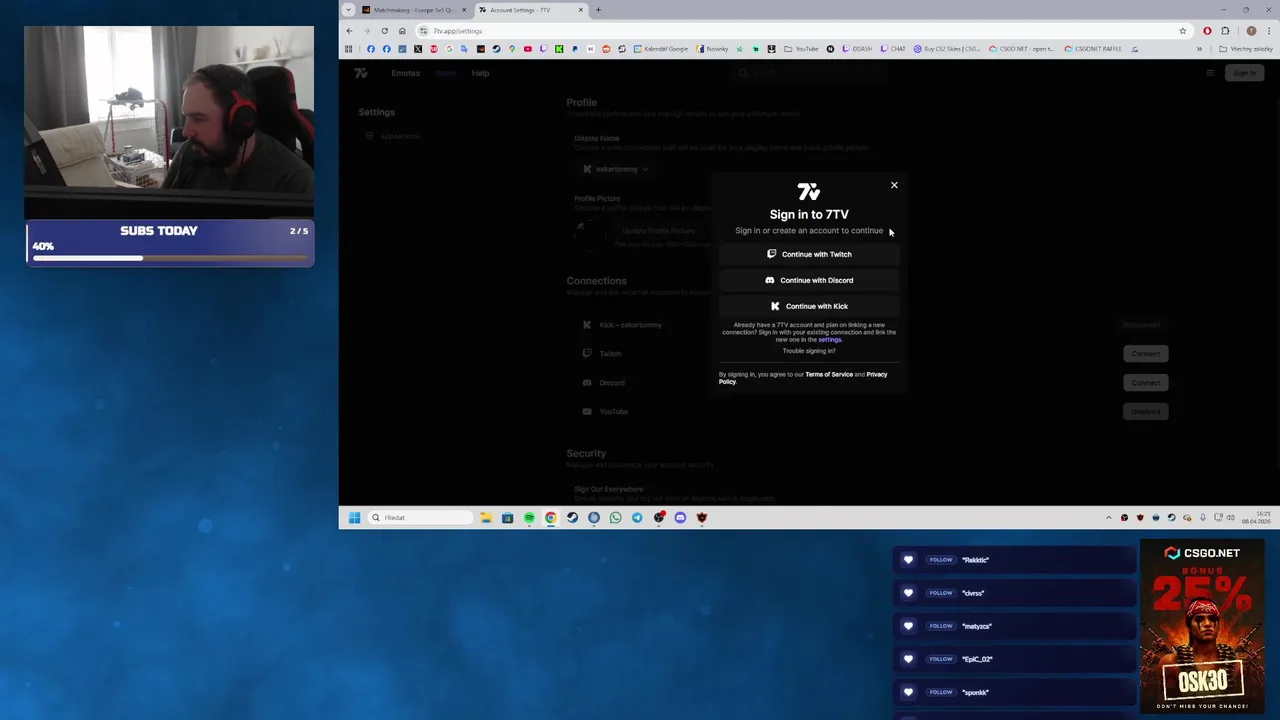Viewport: 1280px width, 720px height.
Task: Open File Explorer from taskbar
Action: [485, 518]
